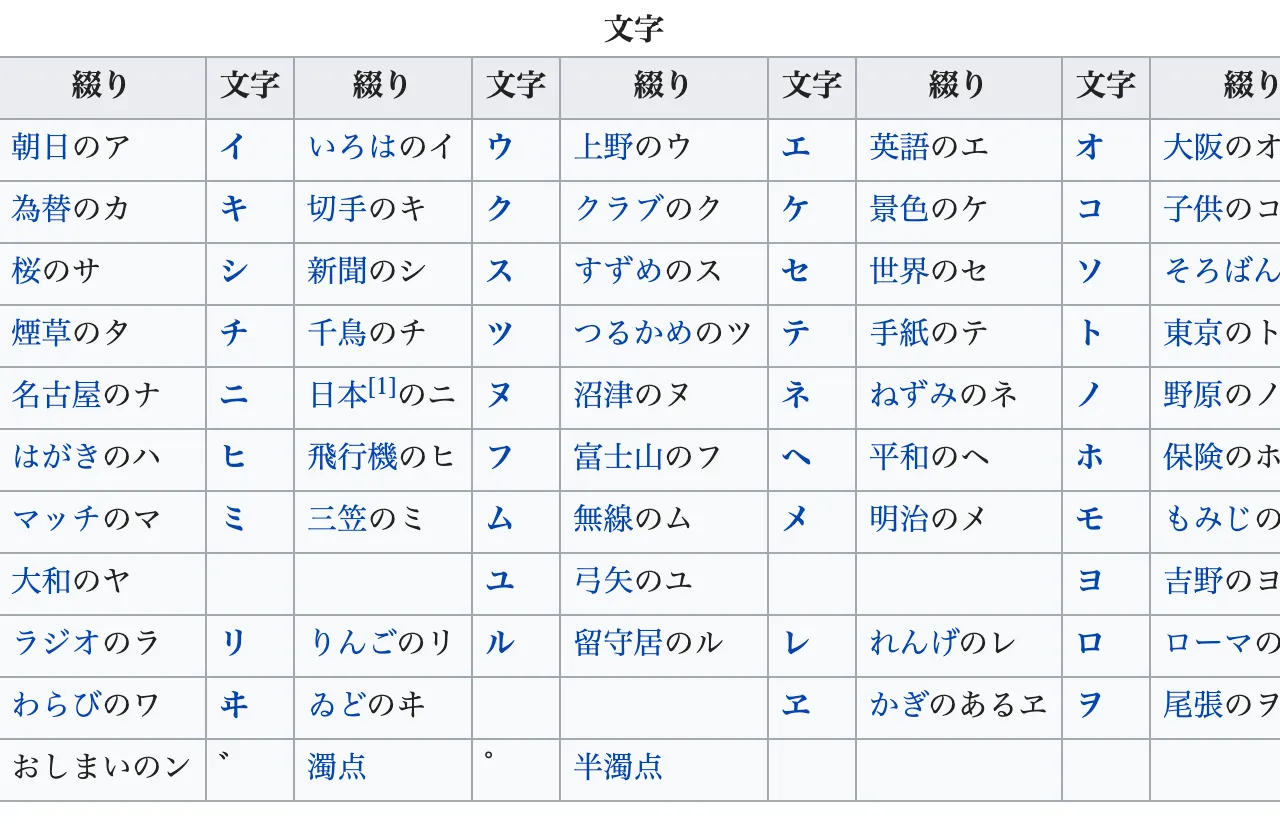Open the 沼津 link

click(x=604, y=395)
